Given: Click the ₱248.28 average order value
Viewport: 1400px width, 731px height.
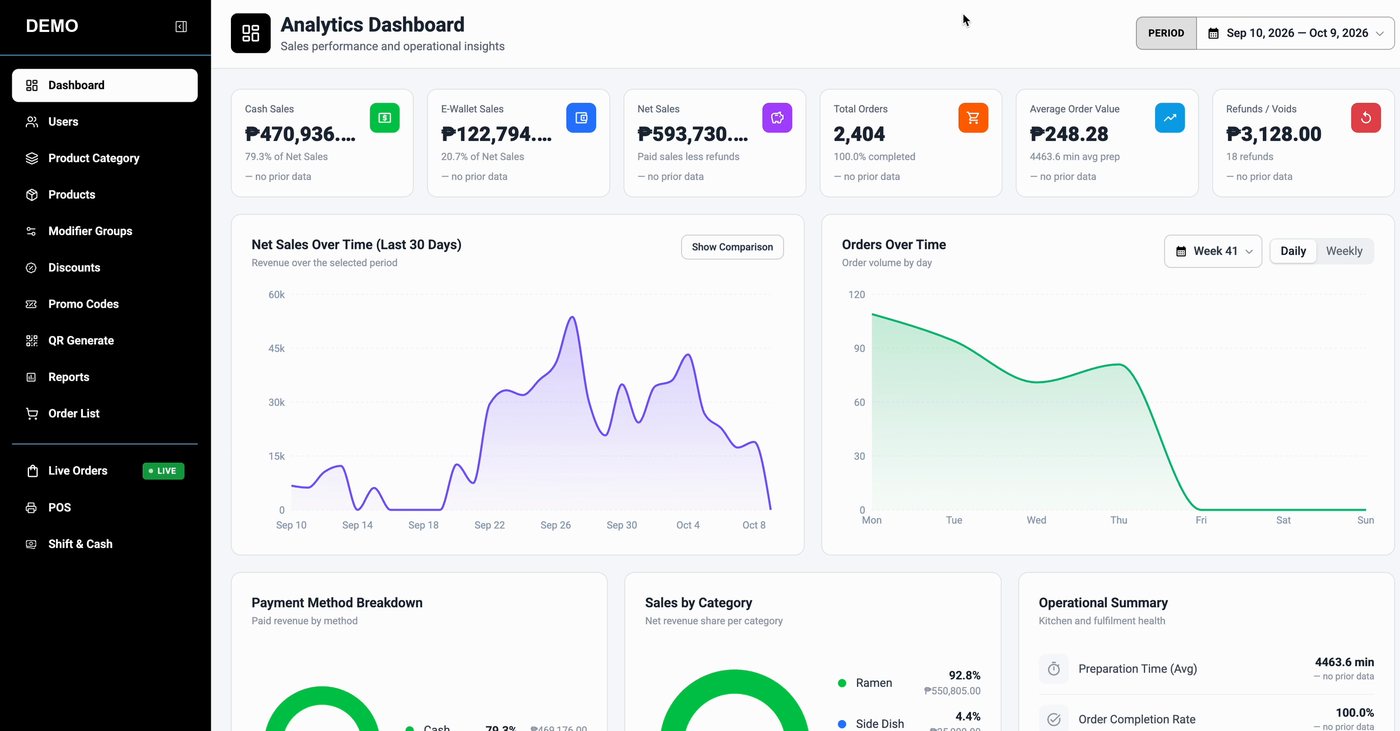Looking at the screenshot, I should (1069, 134).
